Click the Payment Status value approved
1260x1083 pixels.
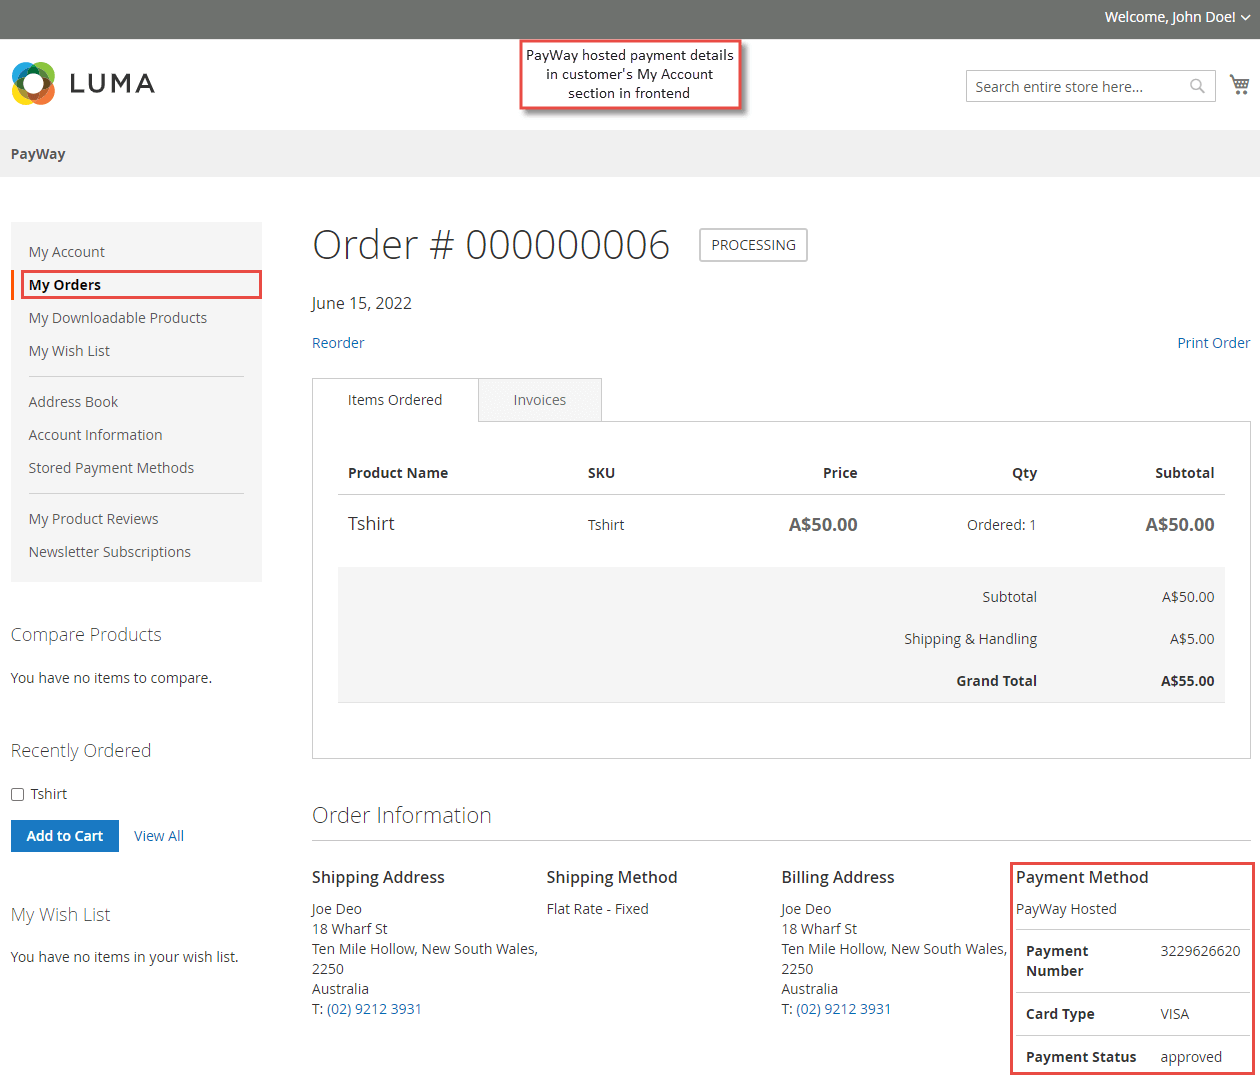1191,1057
